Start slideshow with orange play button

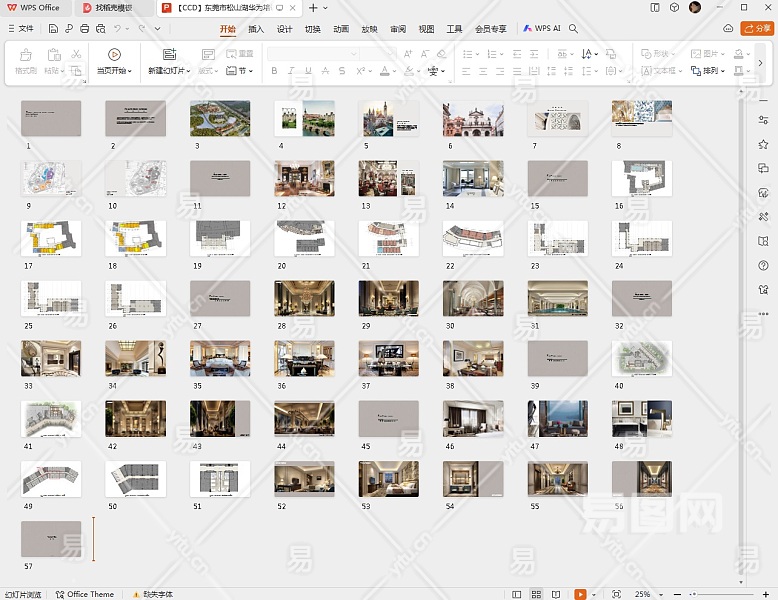point(580,594)
